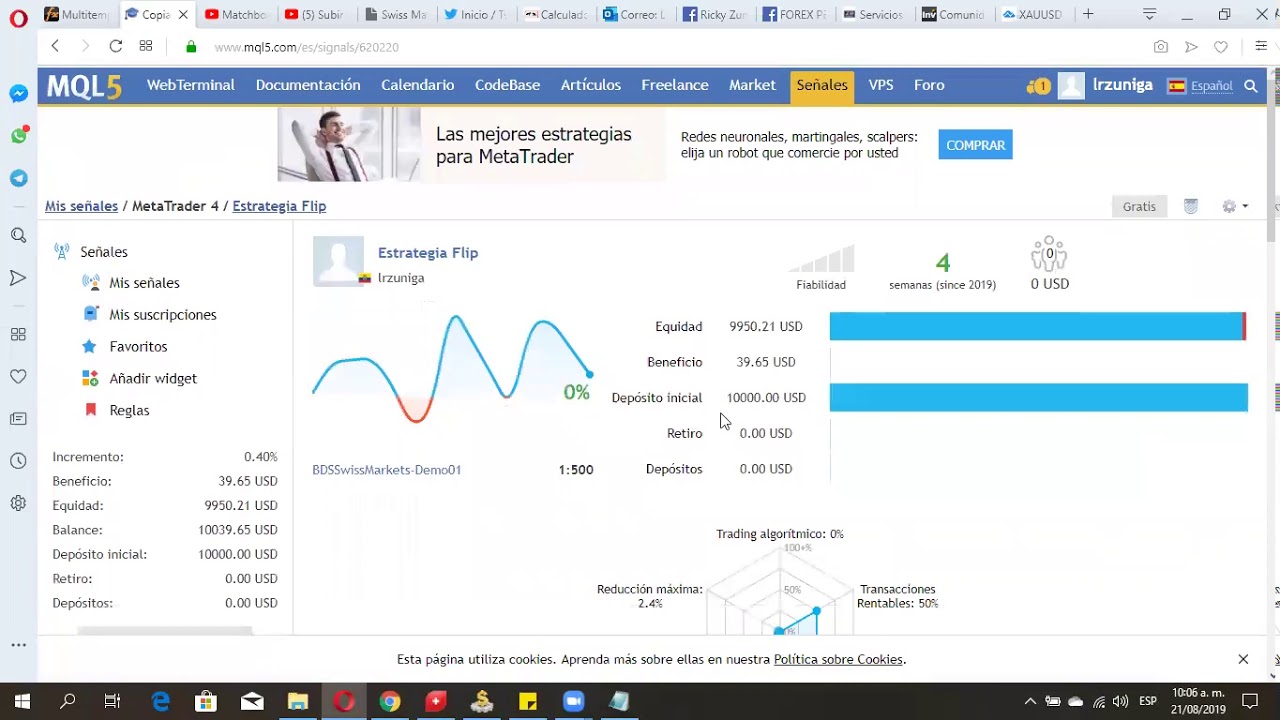Image resolution: width=1280 pixels, height=720 pixels.
Task: Open Telegram in Opera sidebar
Action: [x=18, y=178]
